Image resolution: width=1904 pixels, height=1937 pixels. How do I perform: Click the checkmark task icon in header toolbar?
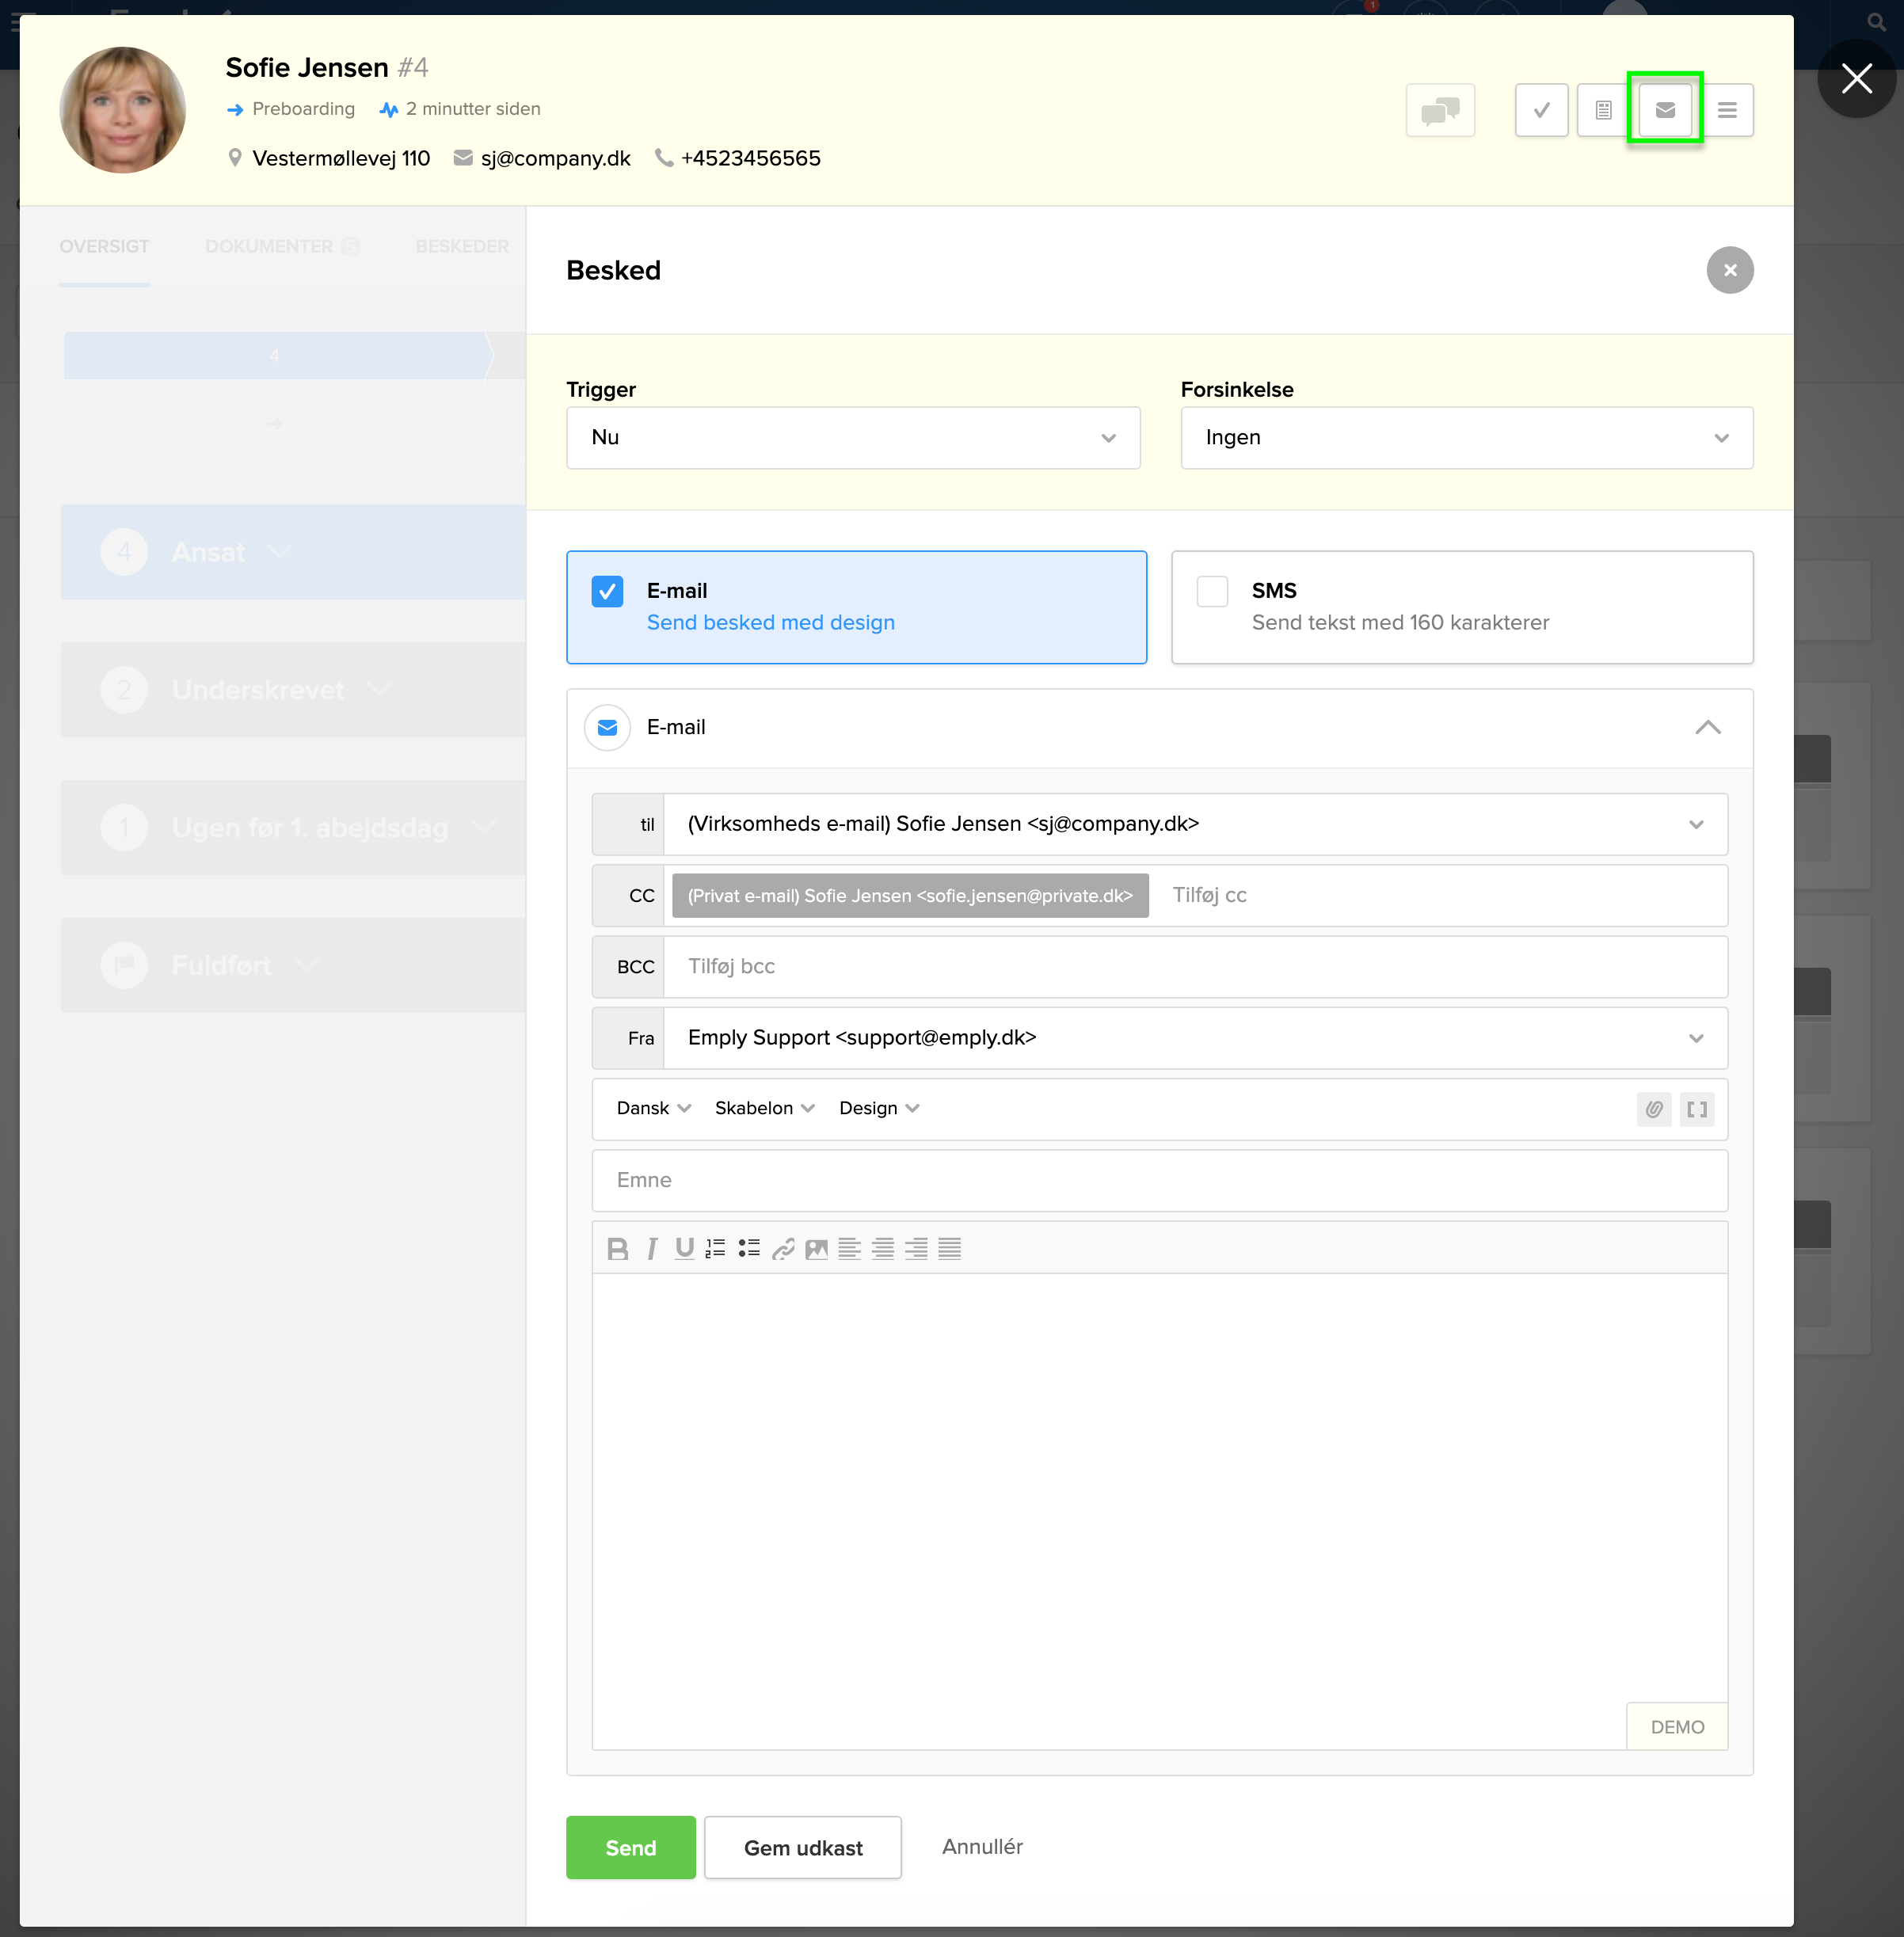1541,110
